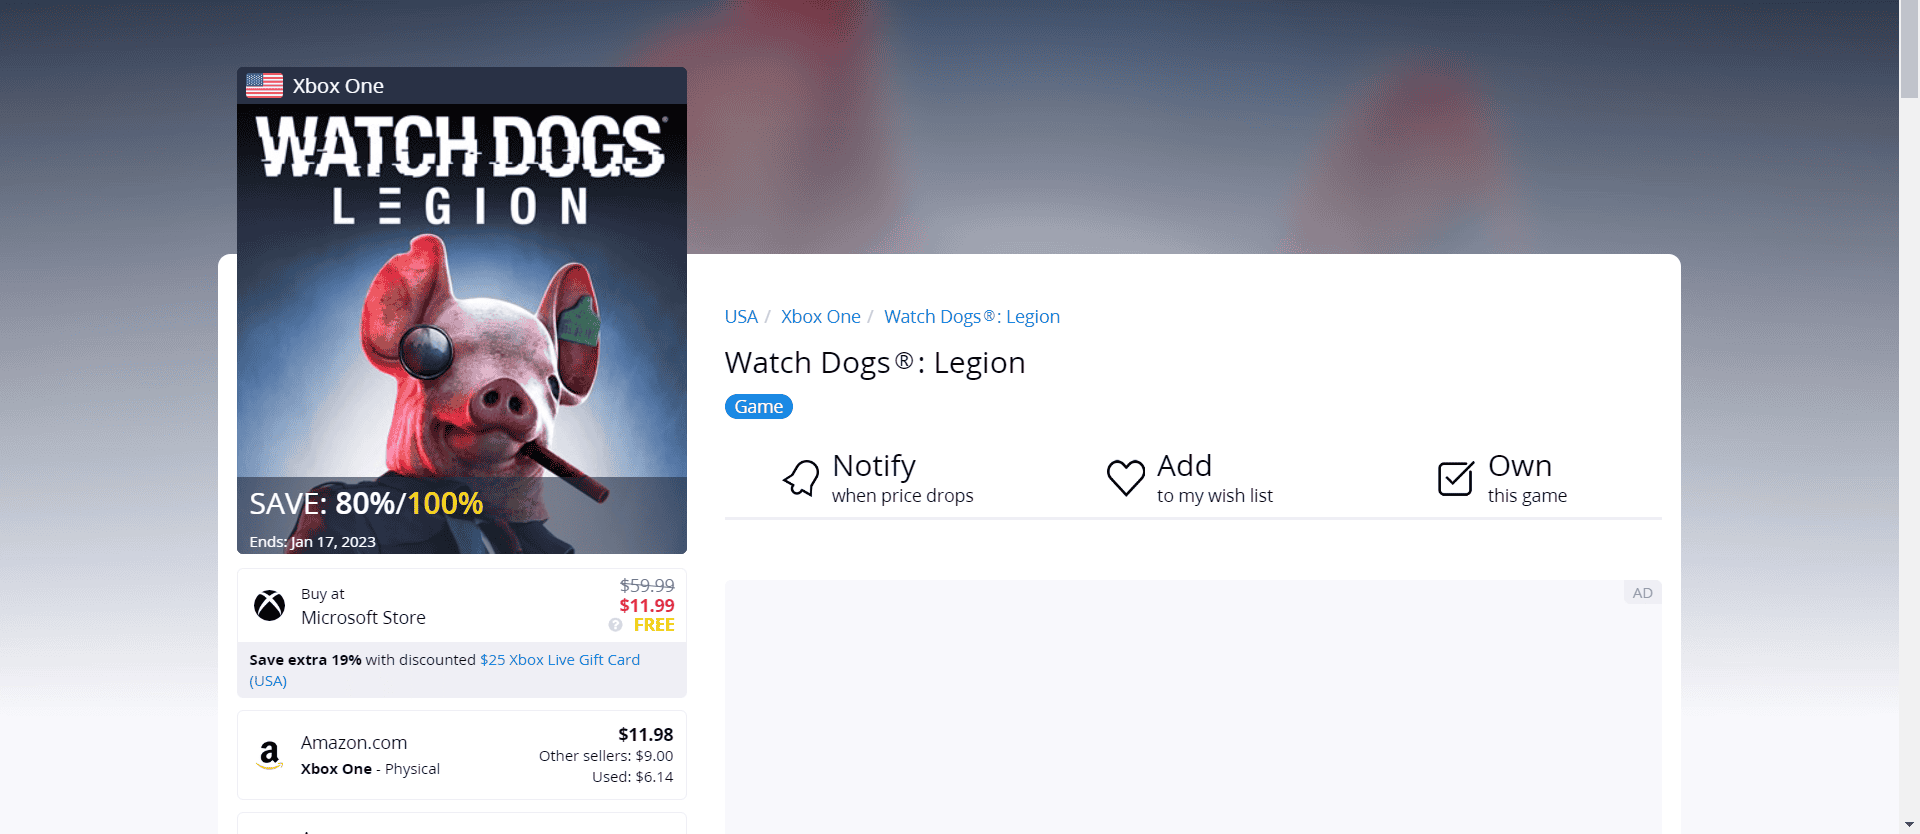The image size is (1920, 834).
Task: Click the Amazon logo icon
Action: pyautogui.click(x=269, y=755)
